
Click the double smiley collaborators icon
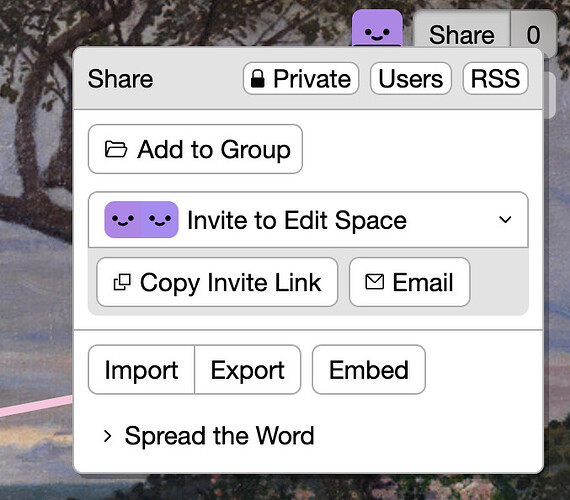coord(141,220)
